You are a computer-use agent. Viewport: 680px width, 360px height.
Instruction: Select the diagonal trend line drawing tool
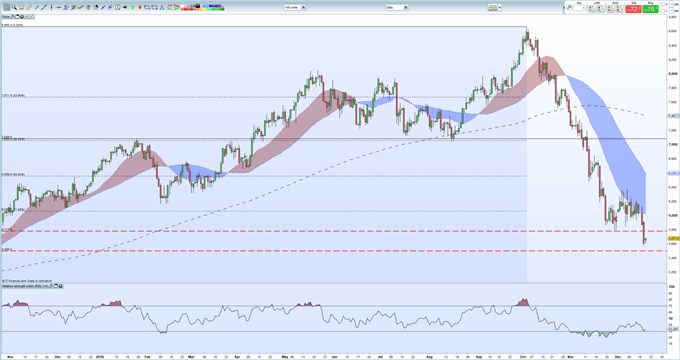tap(44, 7)
